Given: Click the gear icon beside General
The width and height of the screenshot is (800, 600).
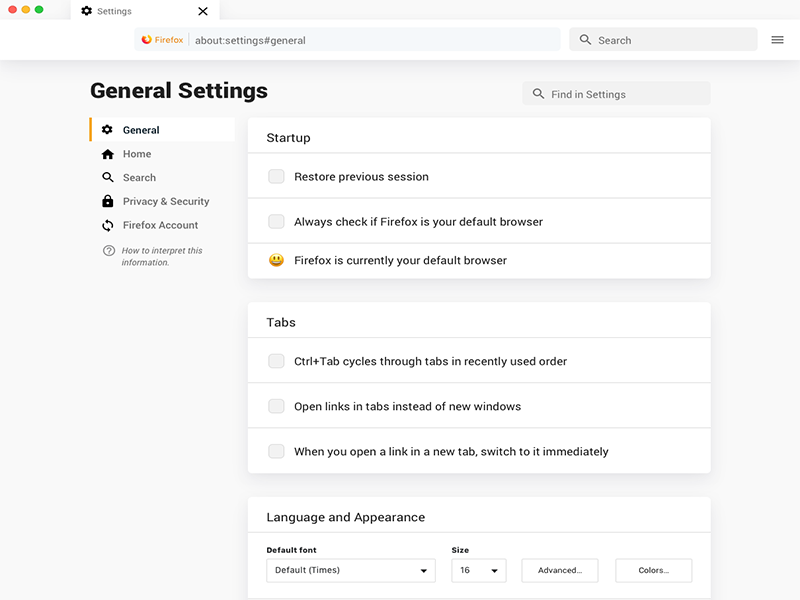Looking at the screenshot, I should pos(107,130).
